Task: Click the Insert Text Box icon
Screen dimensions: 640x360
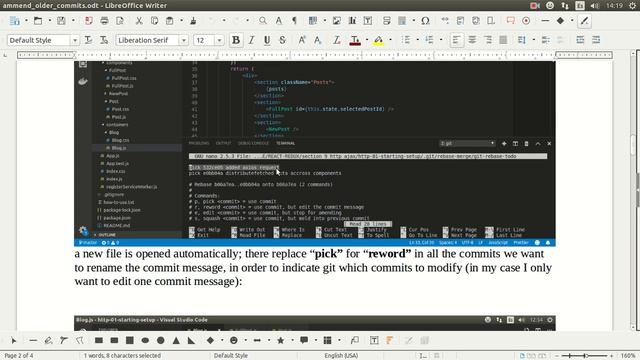Action: coord(368,21)
